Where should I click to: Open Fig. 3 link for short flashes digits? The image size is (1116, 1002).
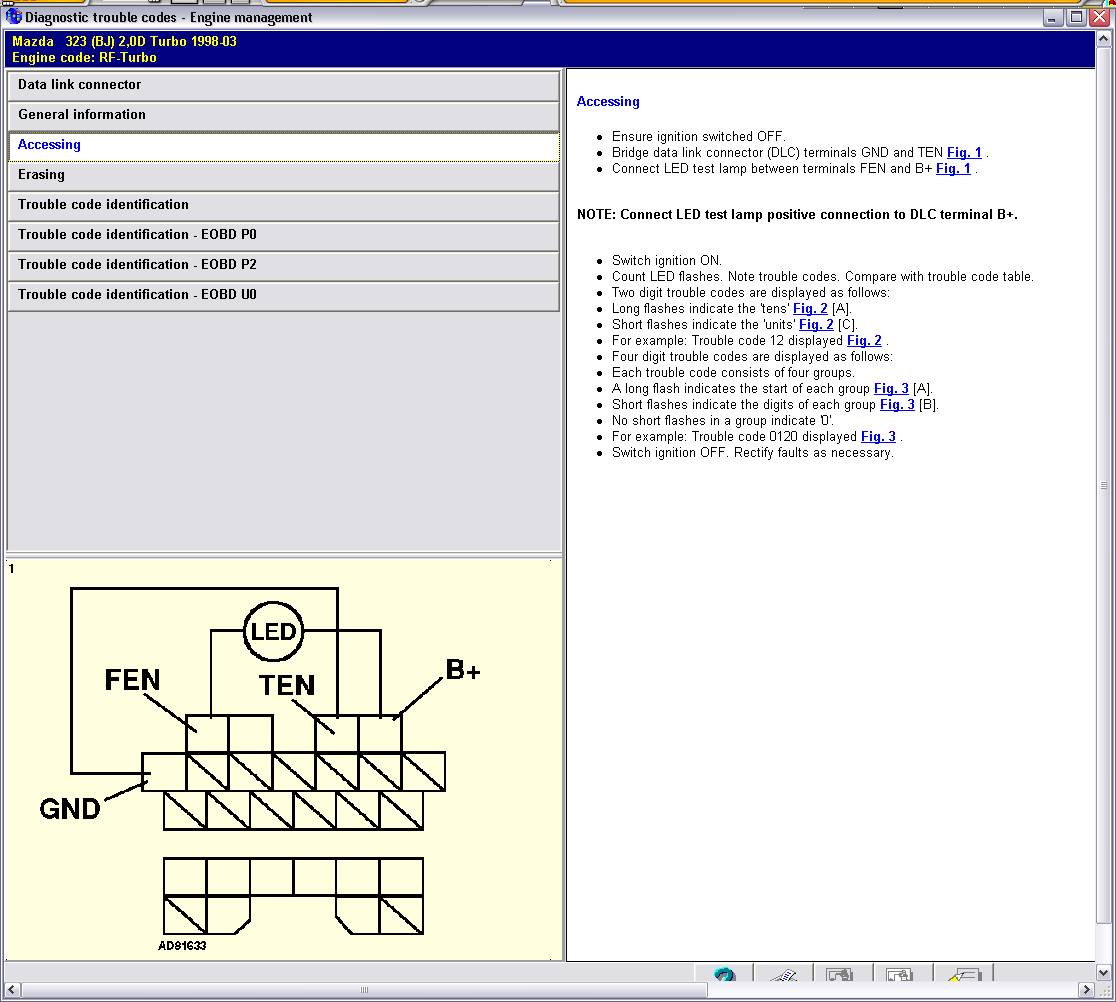(897, 404)
